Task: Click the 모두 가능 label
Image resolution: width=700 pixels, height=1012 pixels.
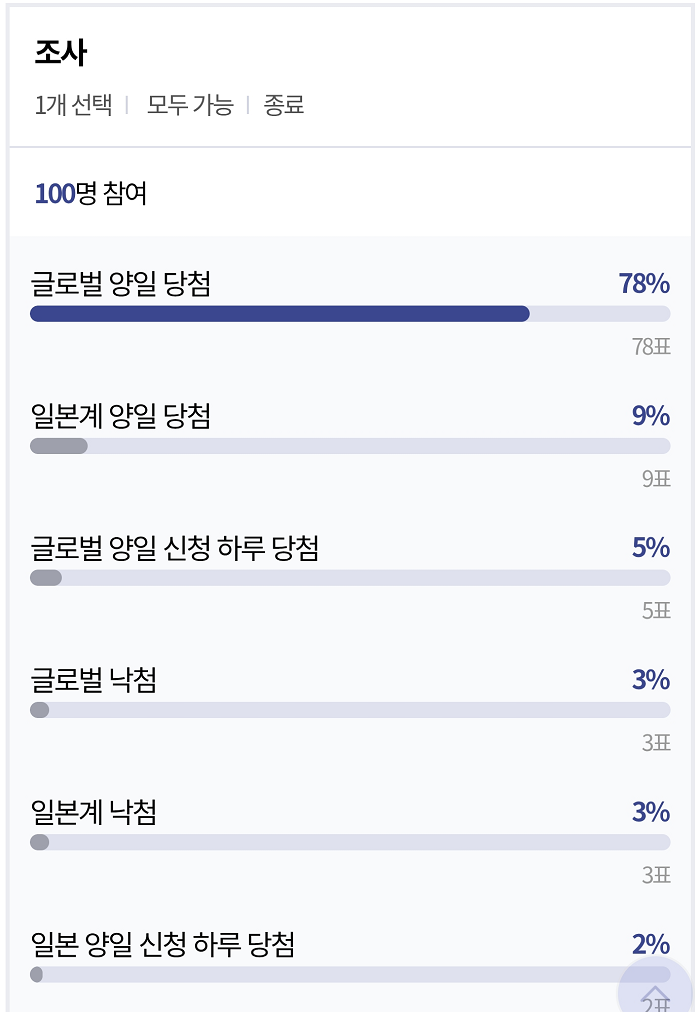Action: (190, 105)
